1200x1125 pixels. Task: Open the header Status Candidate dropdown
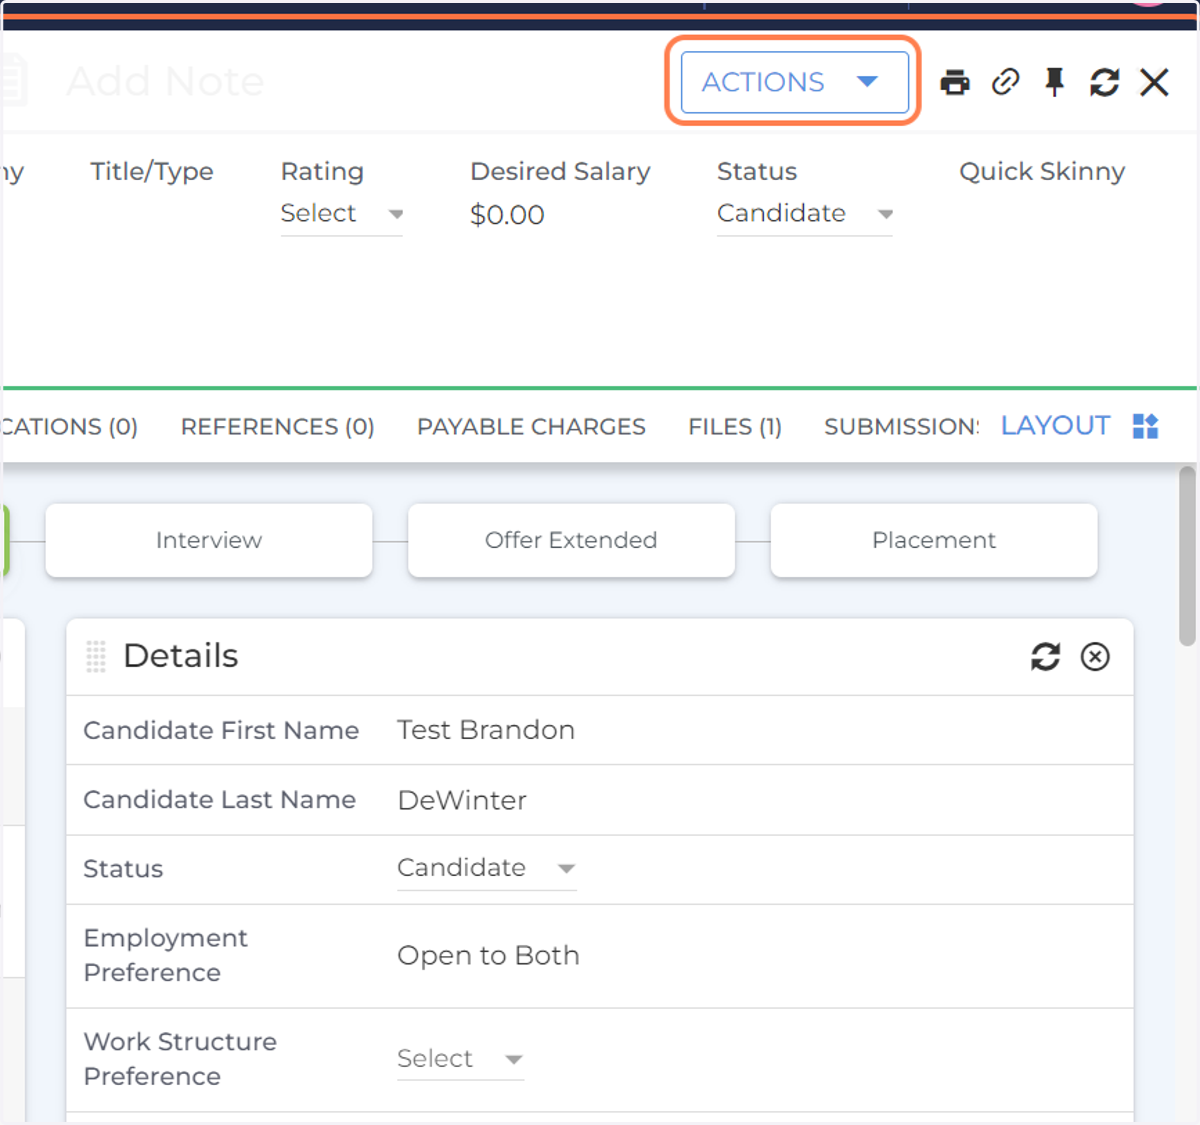coord(804,214)
